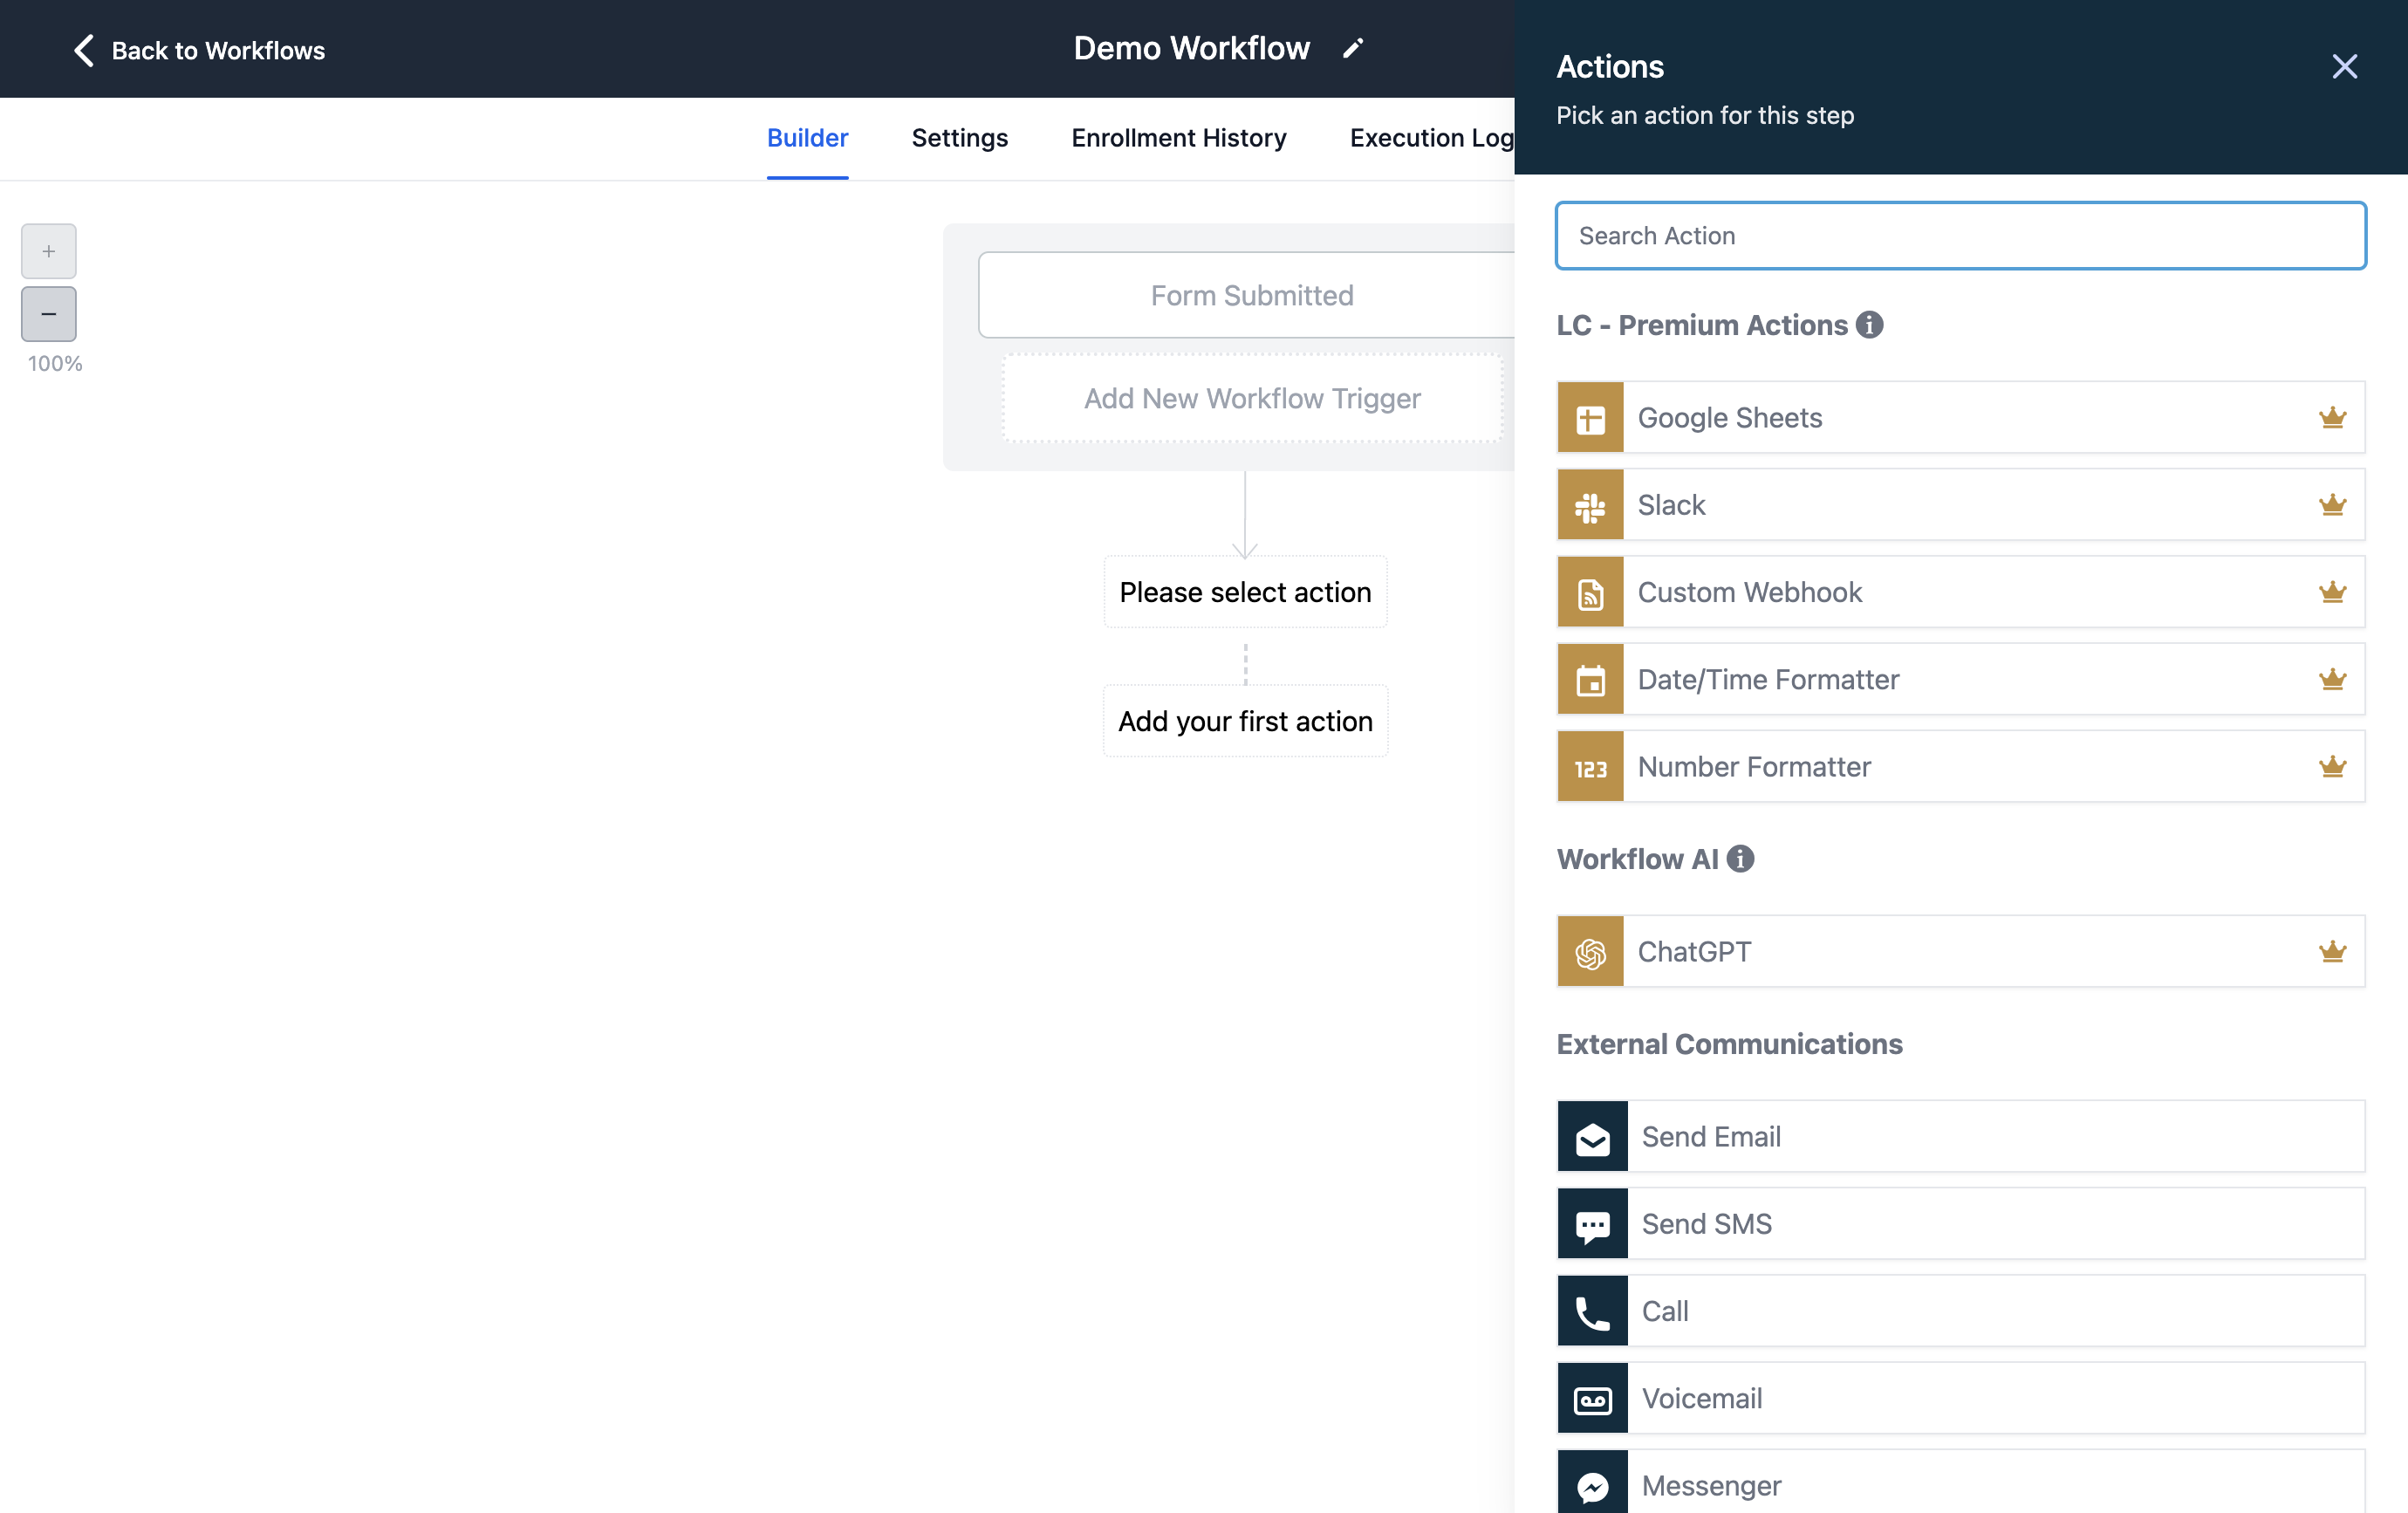Select the Slack action label
Screen dimensions: 2408x1513
pyautogui.click(x=1671, y=505)
